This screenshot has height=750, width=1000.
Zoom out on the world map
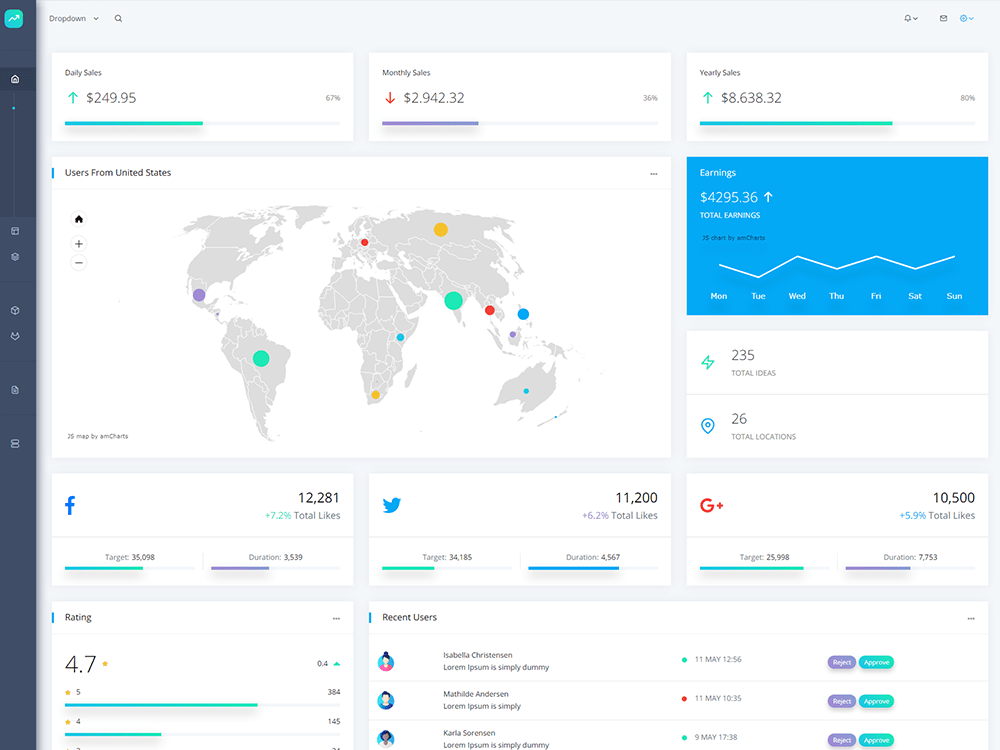coord(78,263)
